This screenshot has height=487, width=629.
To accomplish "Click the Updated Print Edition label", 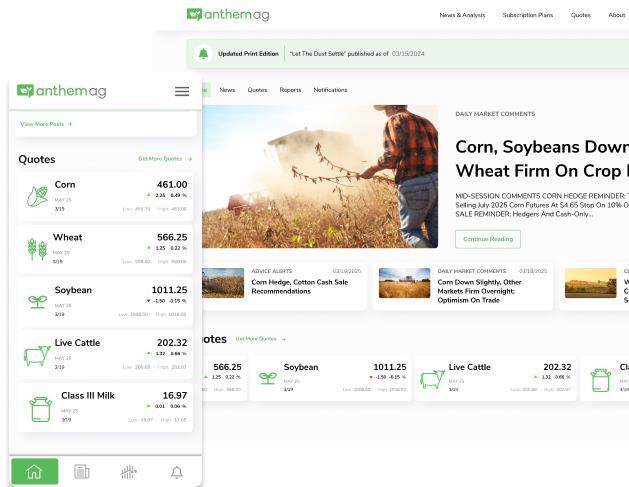I will 248,53.
